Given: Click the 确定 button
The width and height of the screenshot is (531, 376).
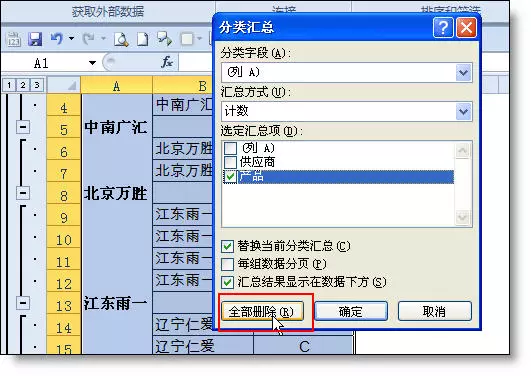Looking at the screenshot, I should click(x=351, y=311).
